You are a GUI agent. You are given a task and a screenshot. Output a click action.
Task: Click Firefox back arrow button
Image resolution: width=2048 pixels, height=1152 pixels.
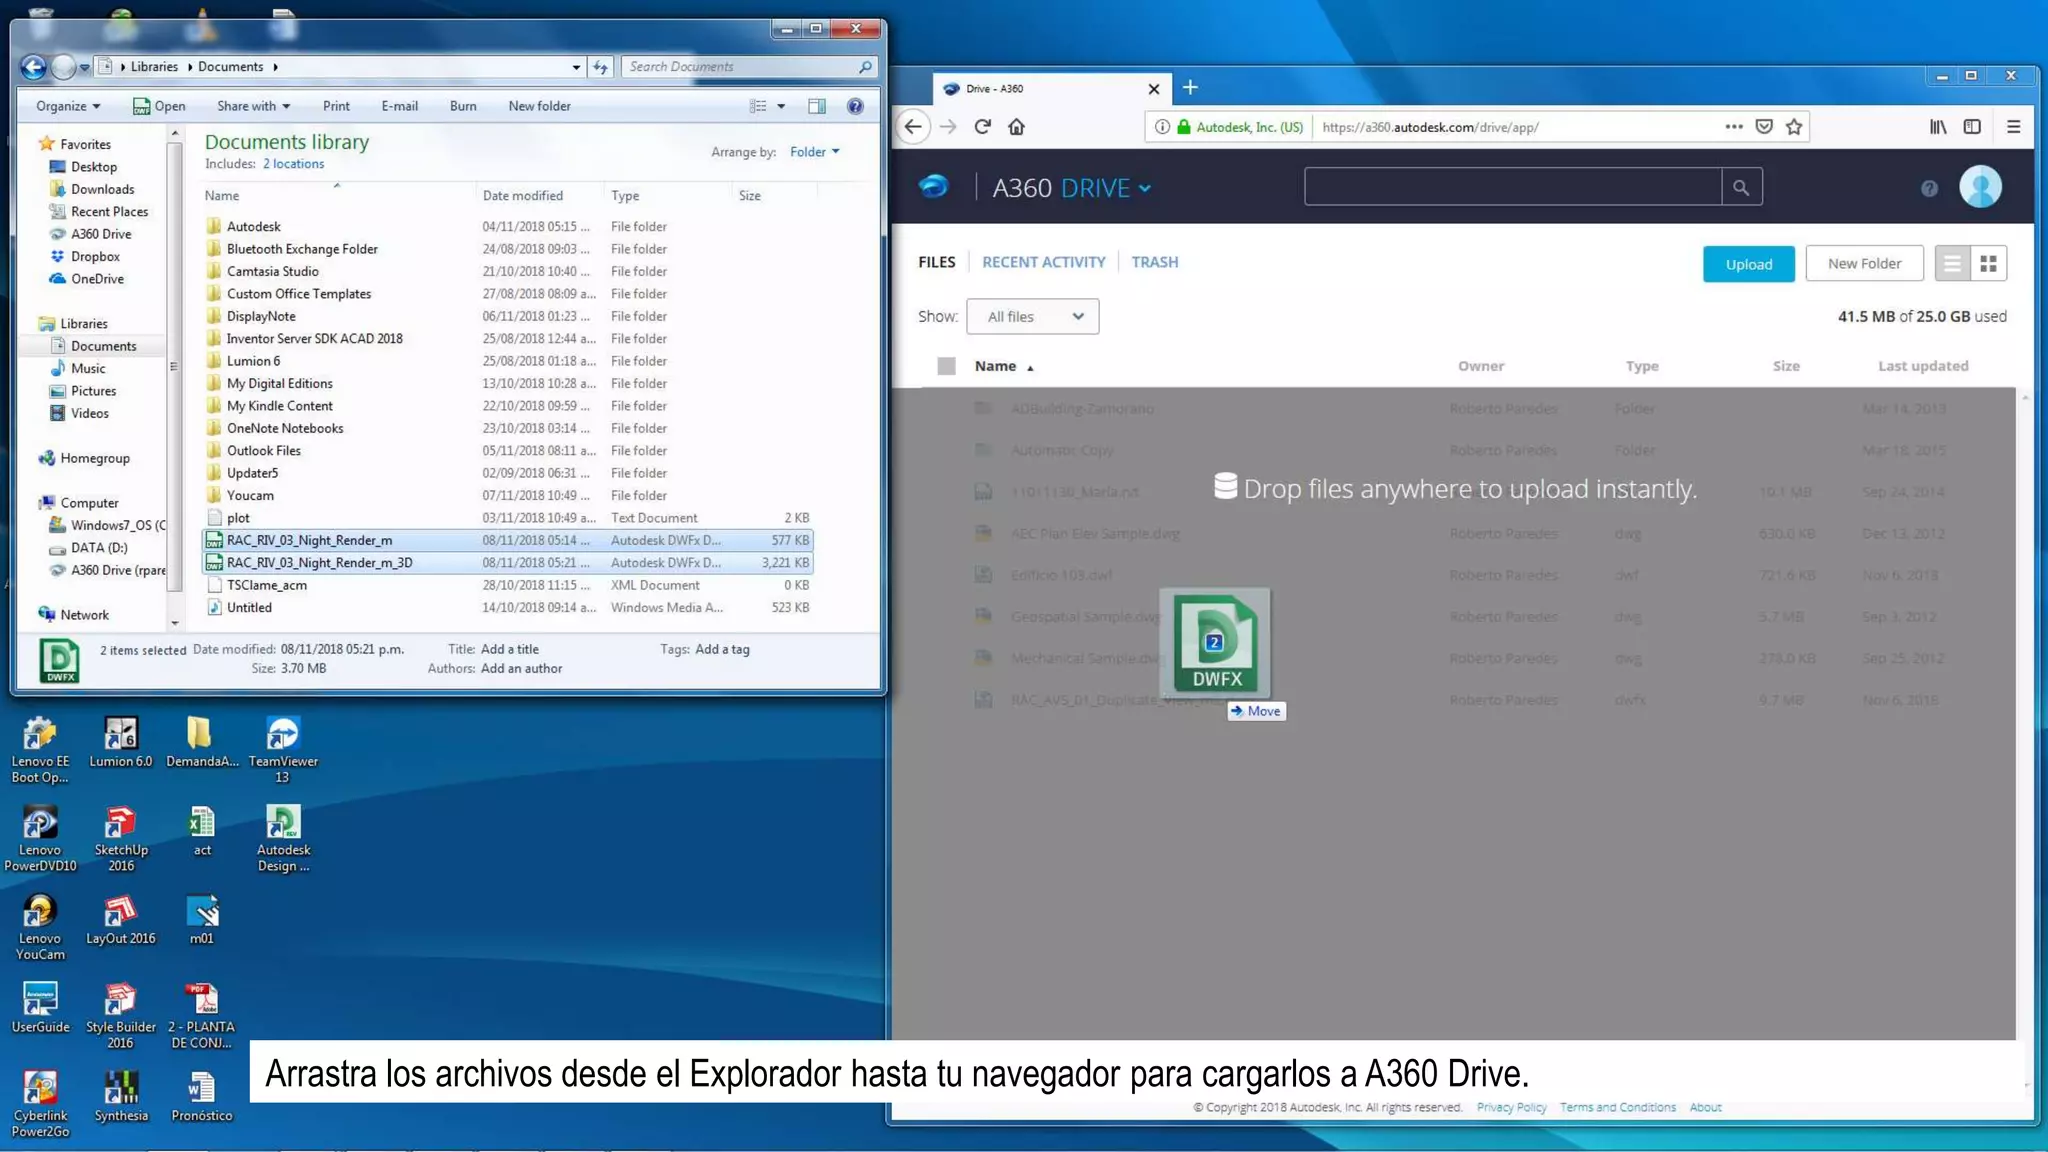click(913, 127)
